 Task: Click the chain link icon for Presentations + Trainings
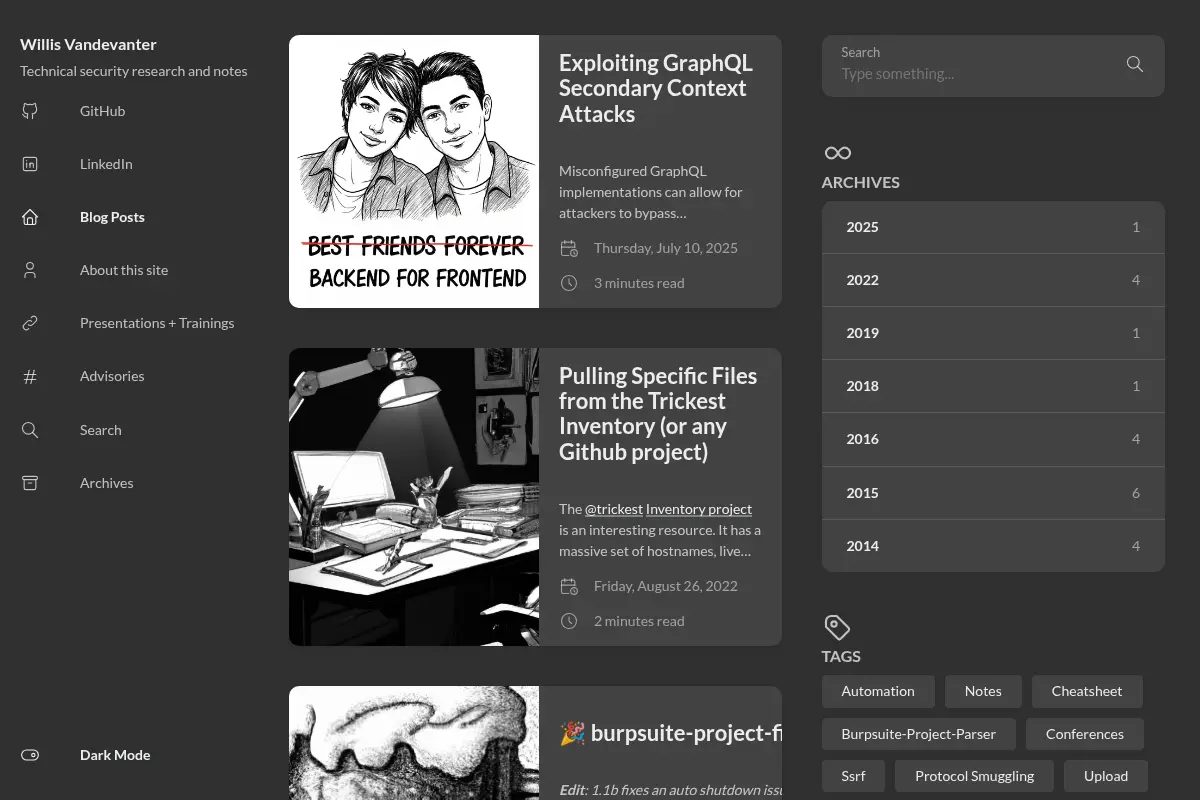coord(30,323)
